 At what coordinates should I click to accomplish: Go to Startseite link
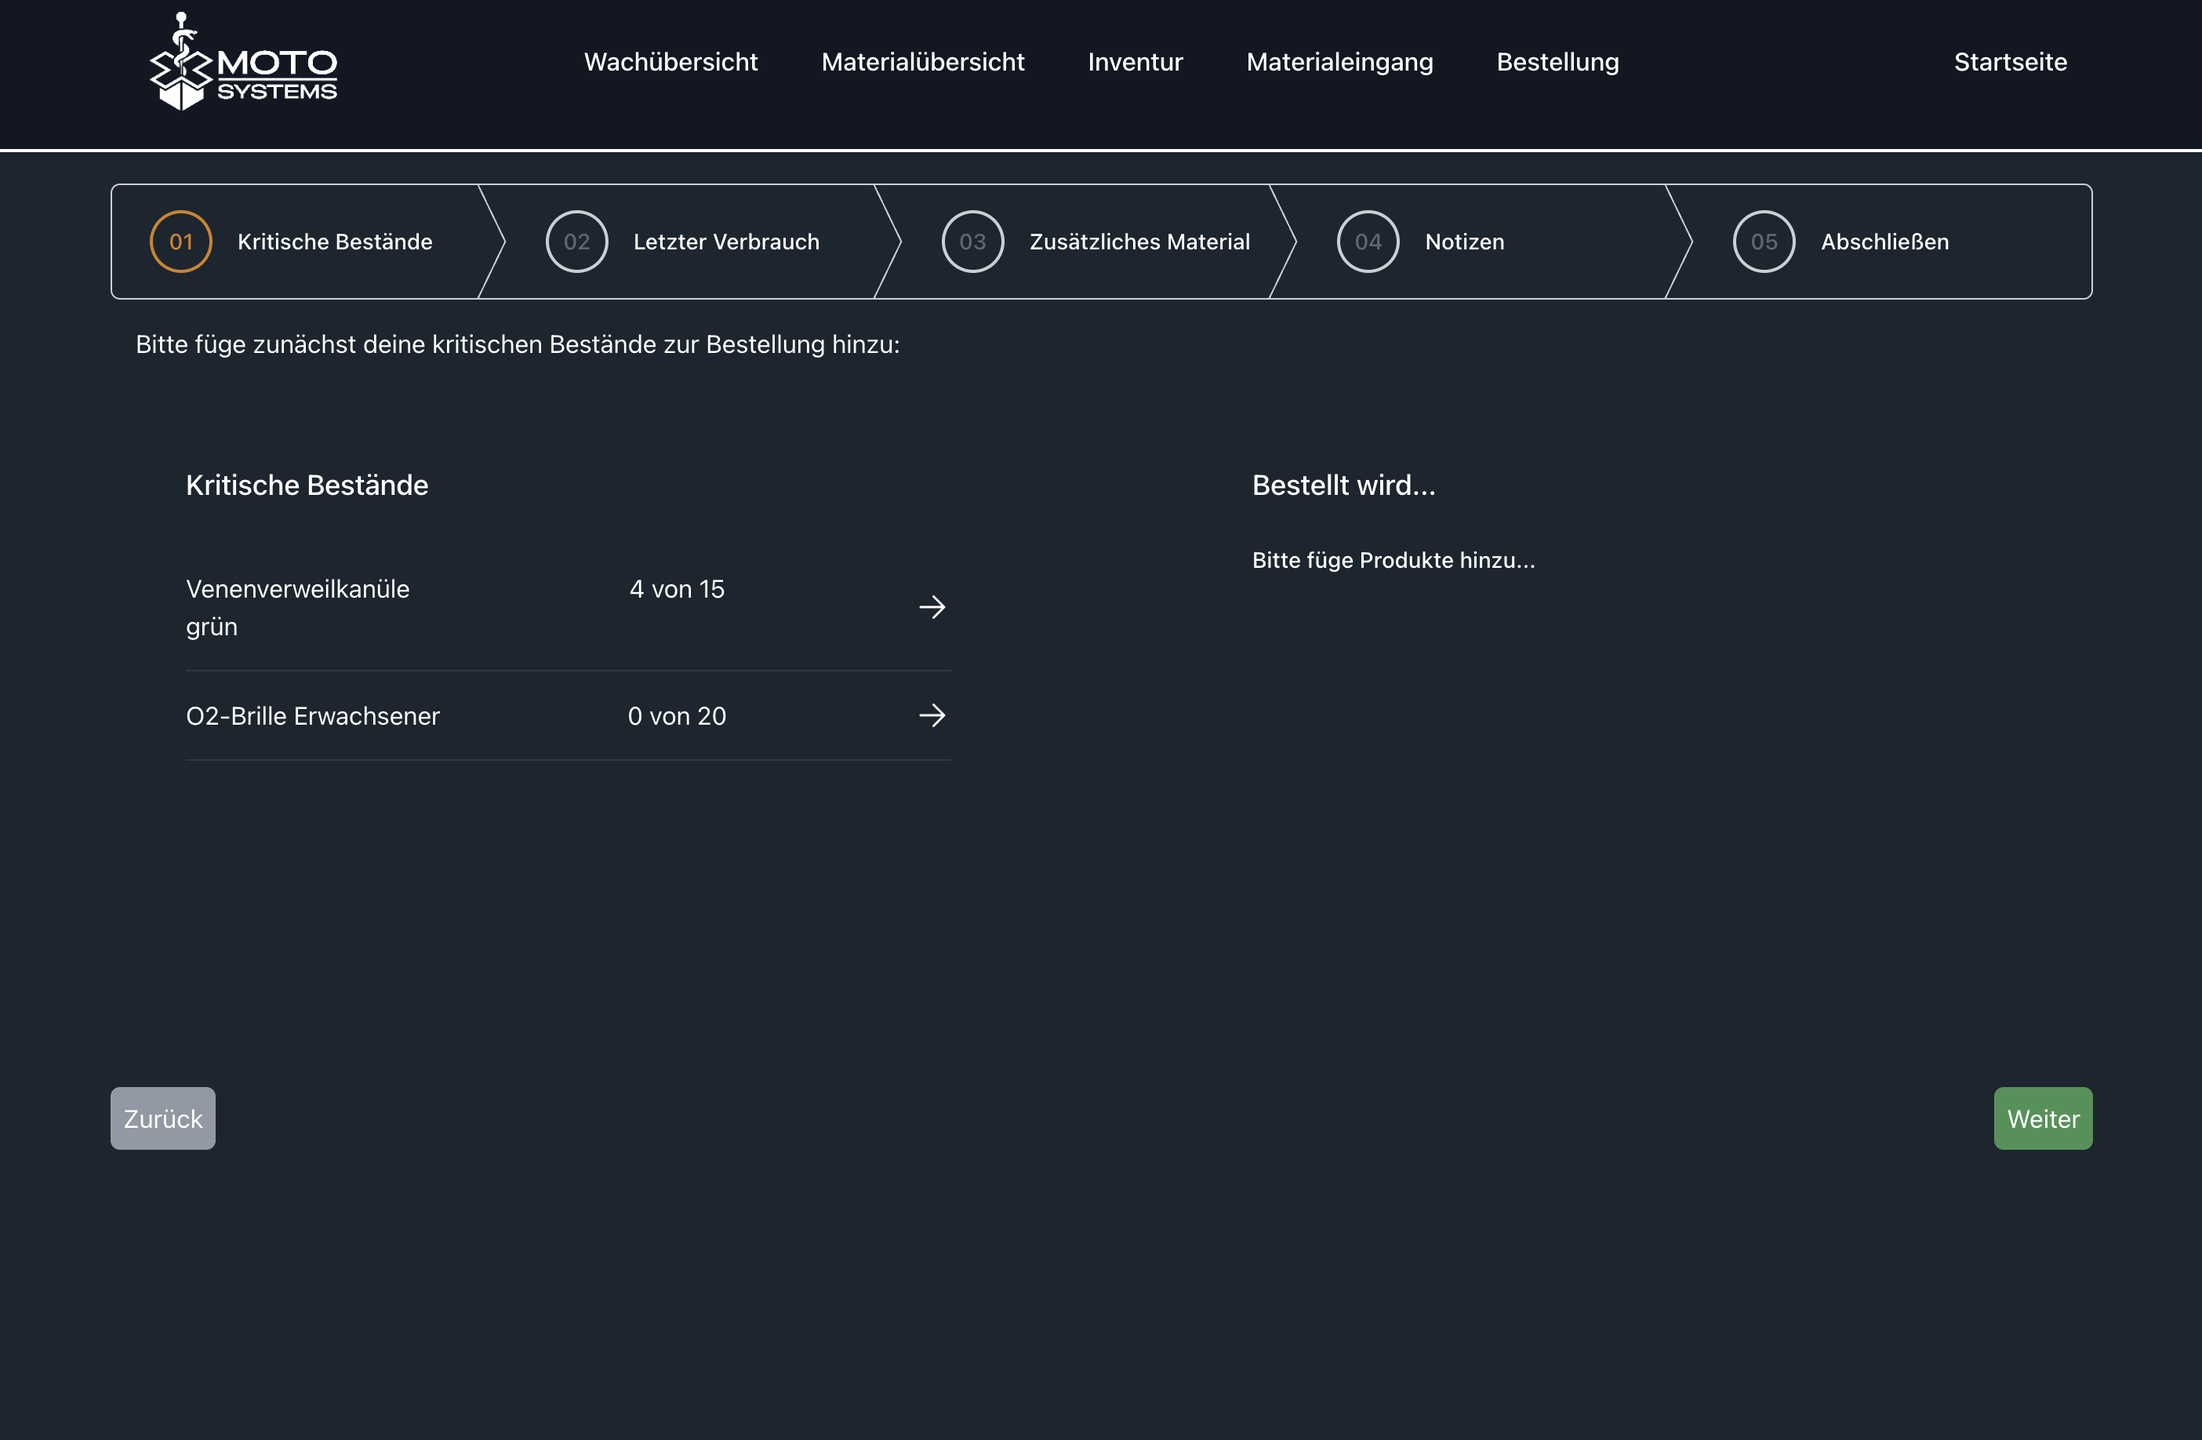(x=2010, y=62)
